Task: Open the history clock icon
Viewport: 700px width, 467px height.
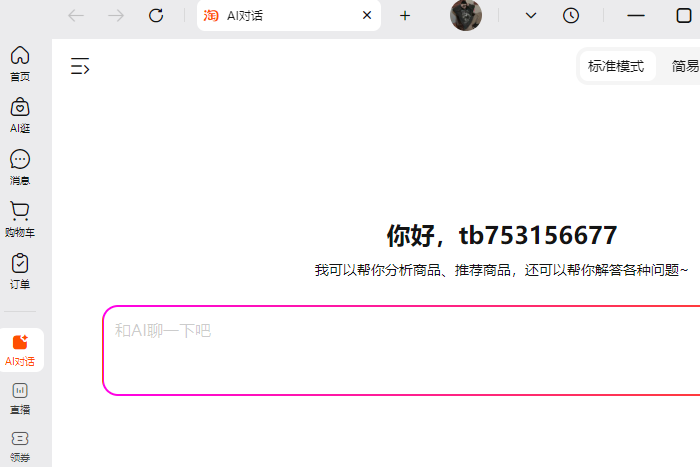Action: click(x=571, y=15)
